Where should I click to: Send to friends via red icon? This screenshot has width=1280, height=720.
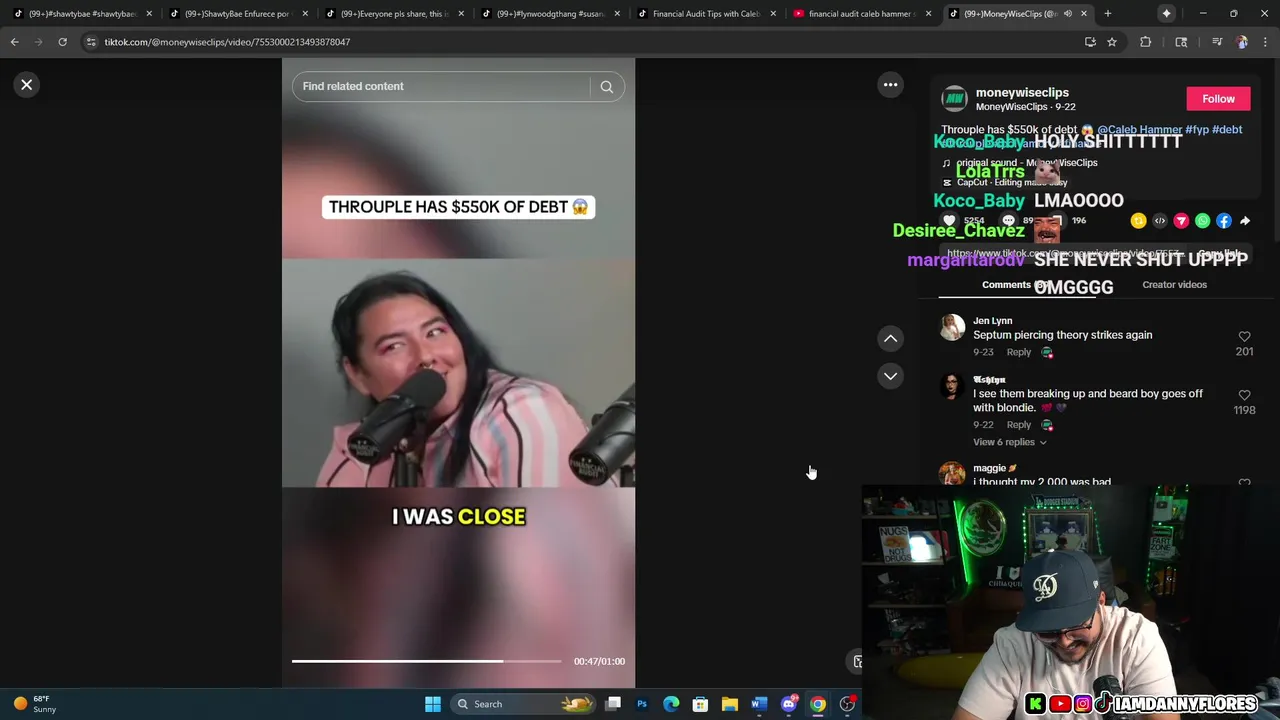pyautogui.click(x=1181, y=221)
